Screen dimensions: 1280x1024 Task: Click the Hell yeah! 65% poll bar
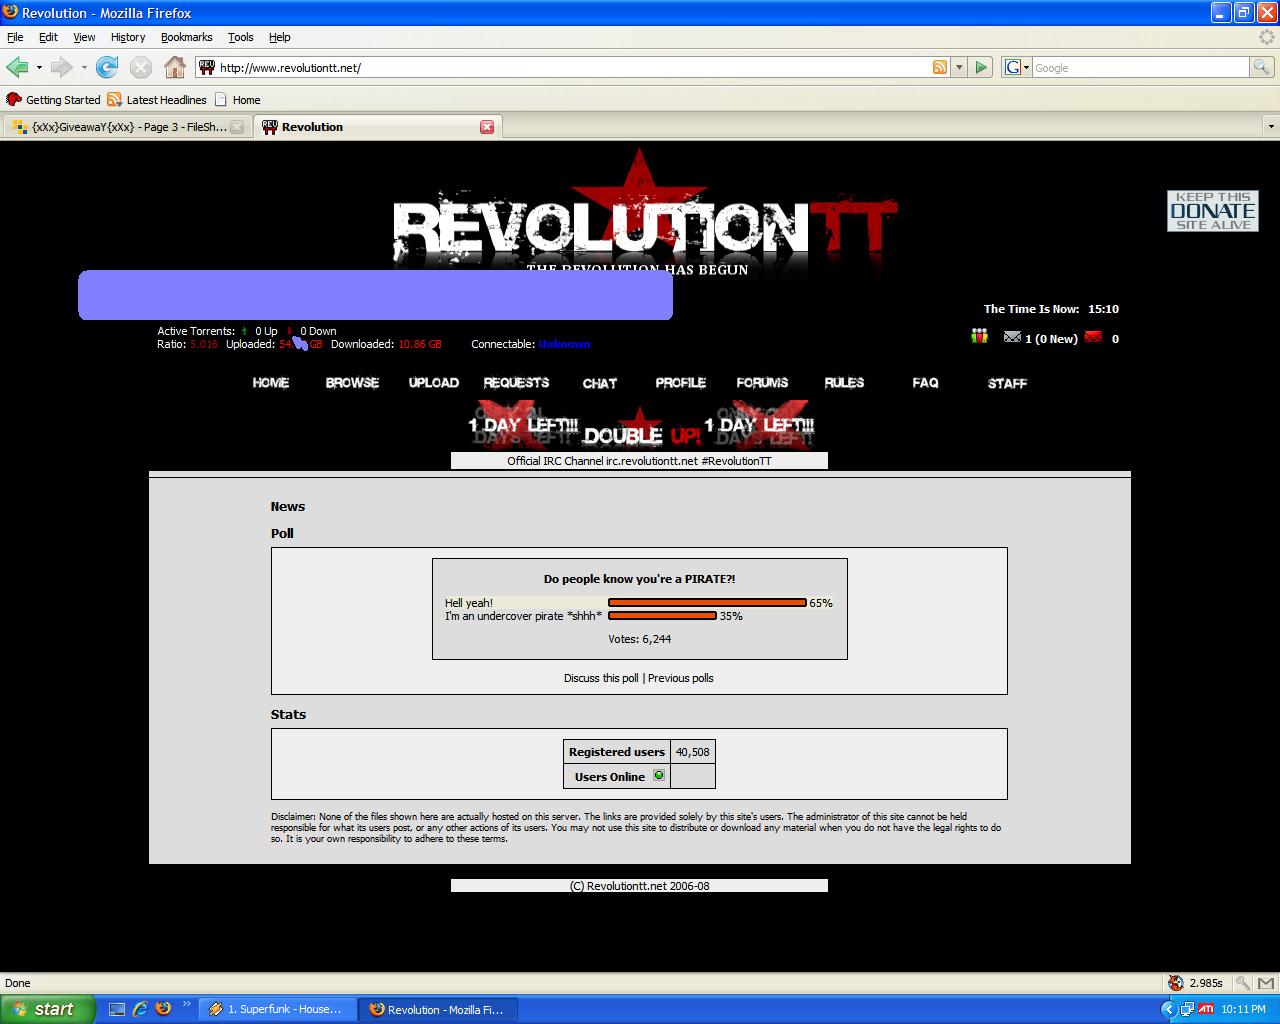coord(707,602)
